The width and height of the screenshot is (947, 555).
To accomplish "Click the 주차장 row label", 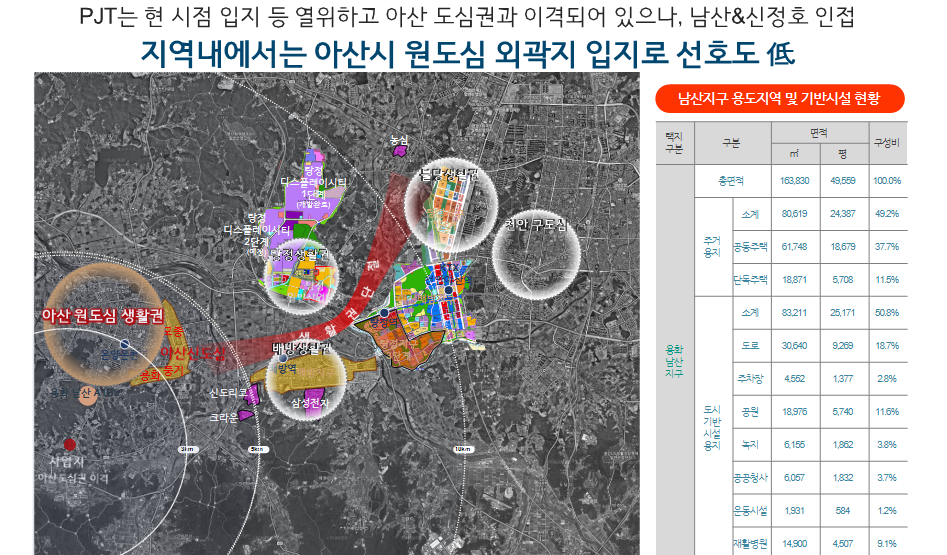I will coord(751,379).
